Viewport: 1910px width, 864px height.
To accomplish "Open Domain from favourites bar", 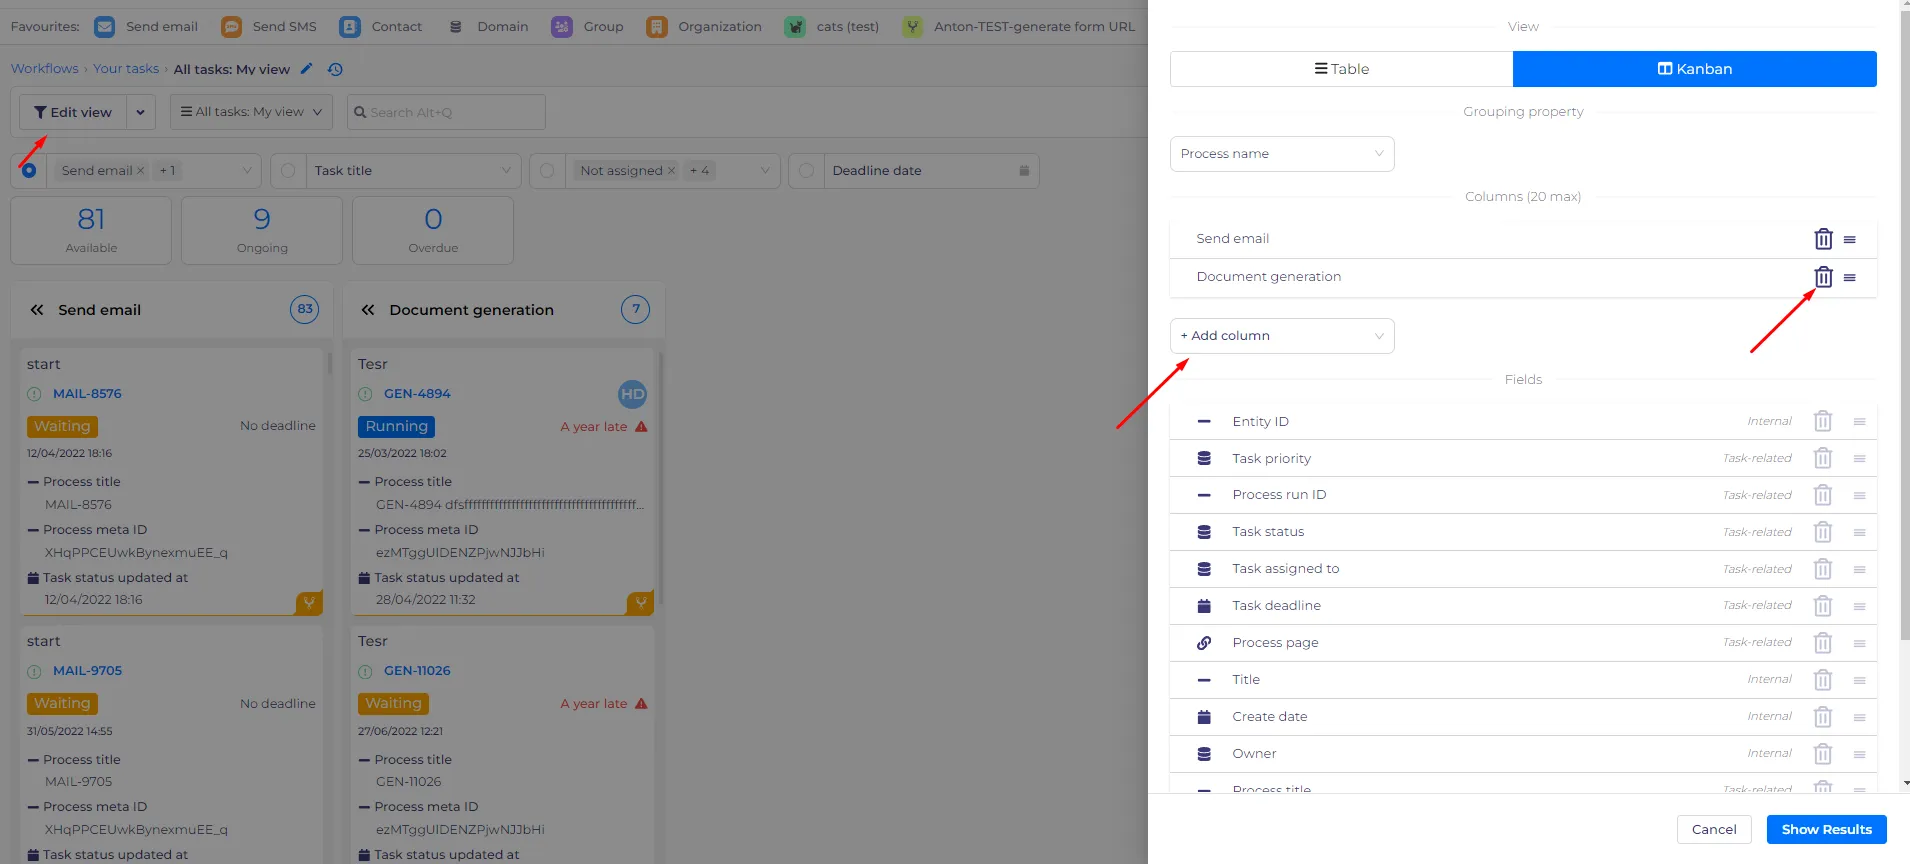I will pos(489,27).
